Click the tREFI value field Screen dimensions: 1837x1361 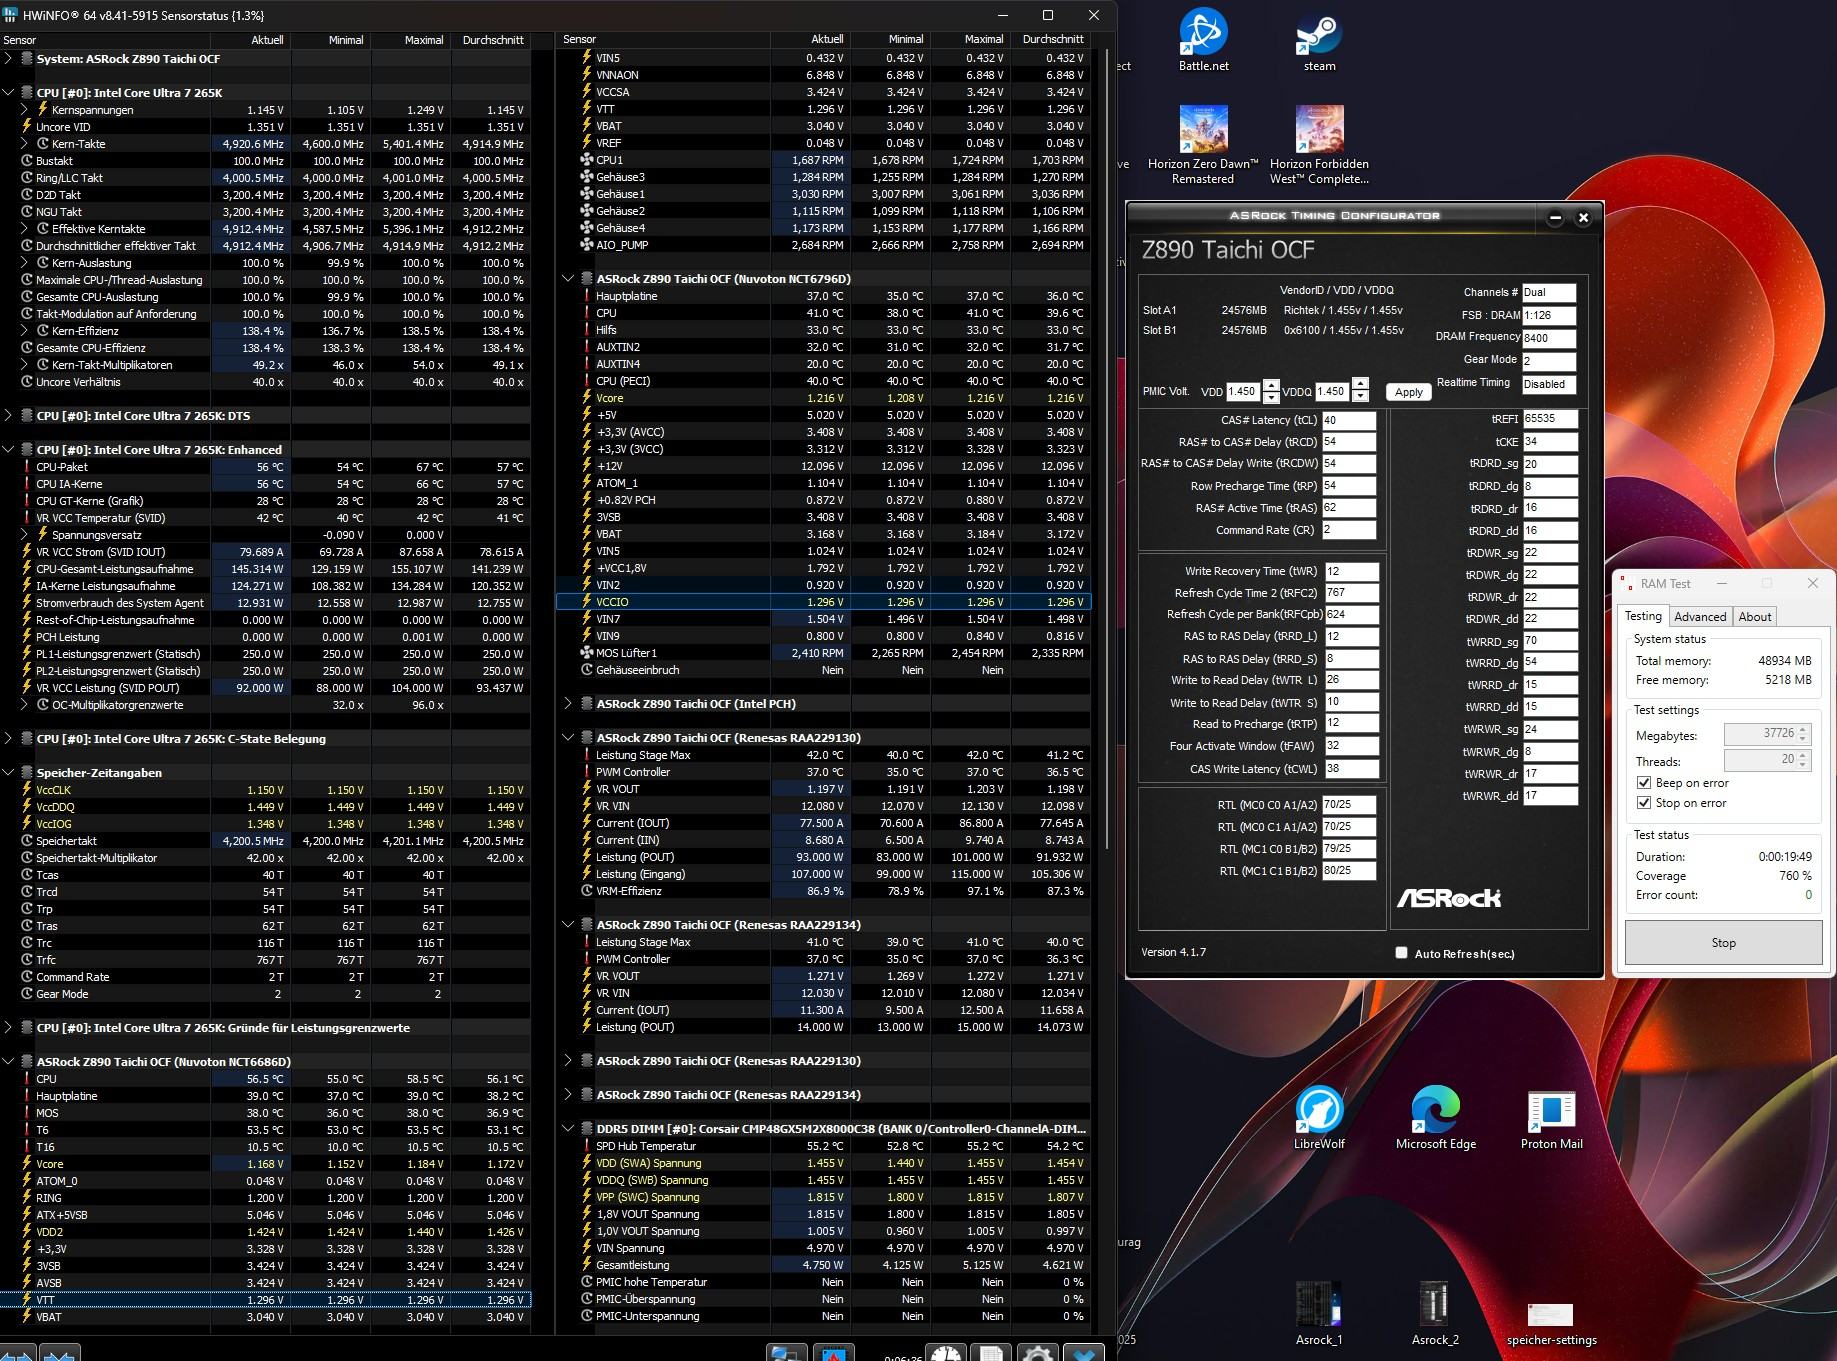[1550, 419]
